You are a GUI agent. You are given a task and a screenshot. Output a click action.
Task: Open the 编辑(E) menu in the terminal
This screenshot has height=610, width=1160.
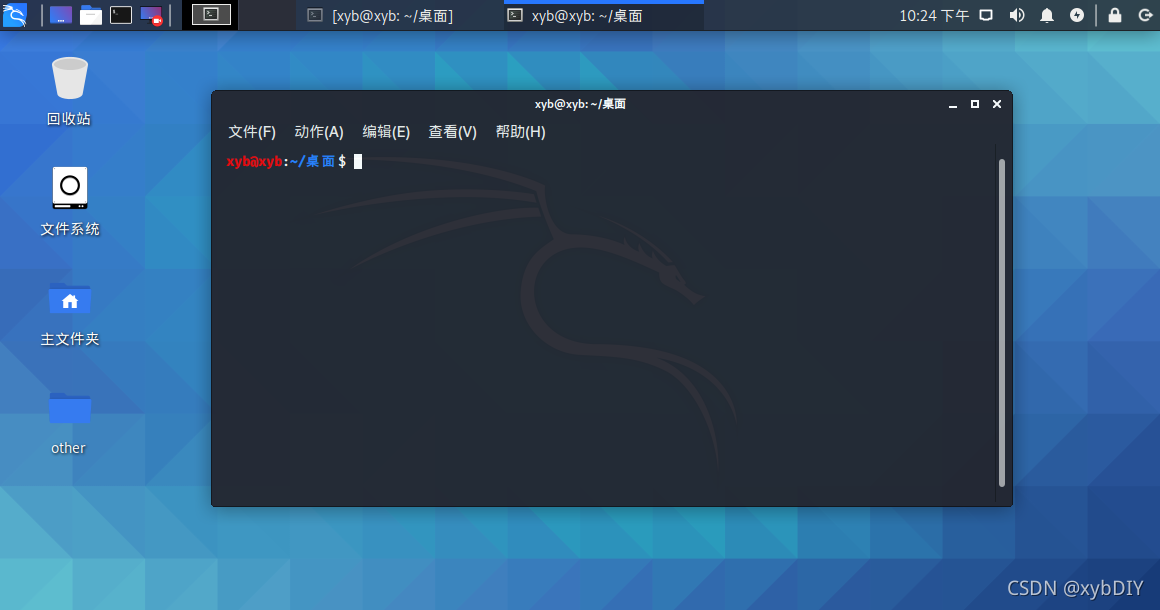click(x=386, y=132)
